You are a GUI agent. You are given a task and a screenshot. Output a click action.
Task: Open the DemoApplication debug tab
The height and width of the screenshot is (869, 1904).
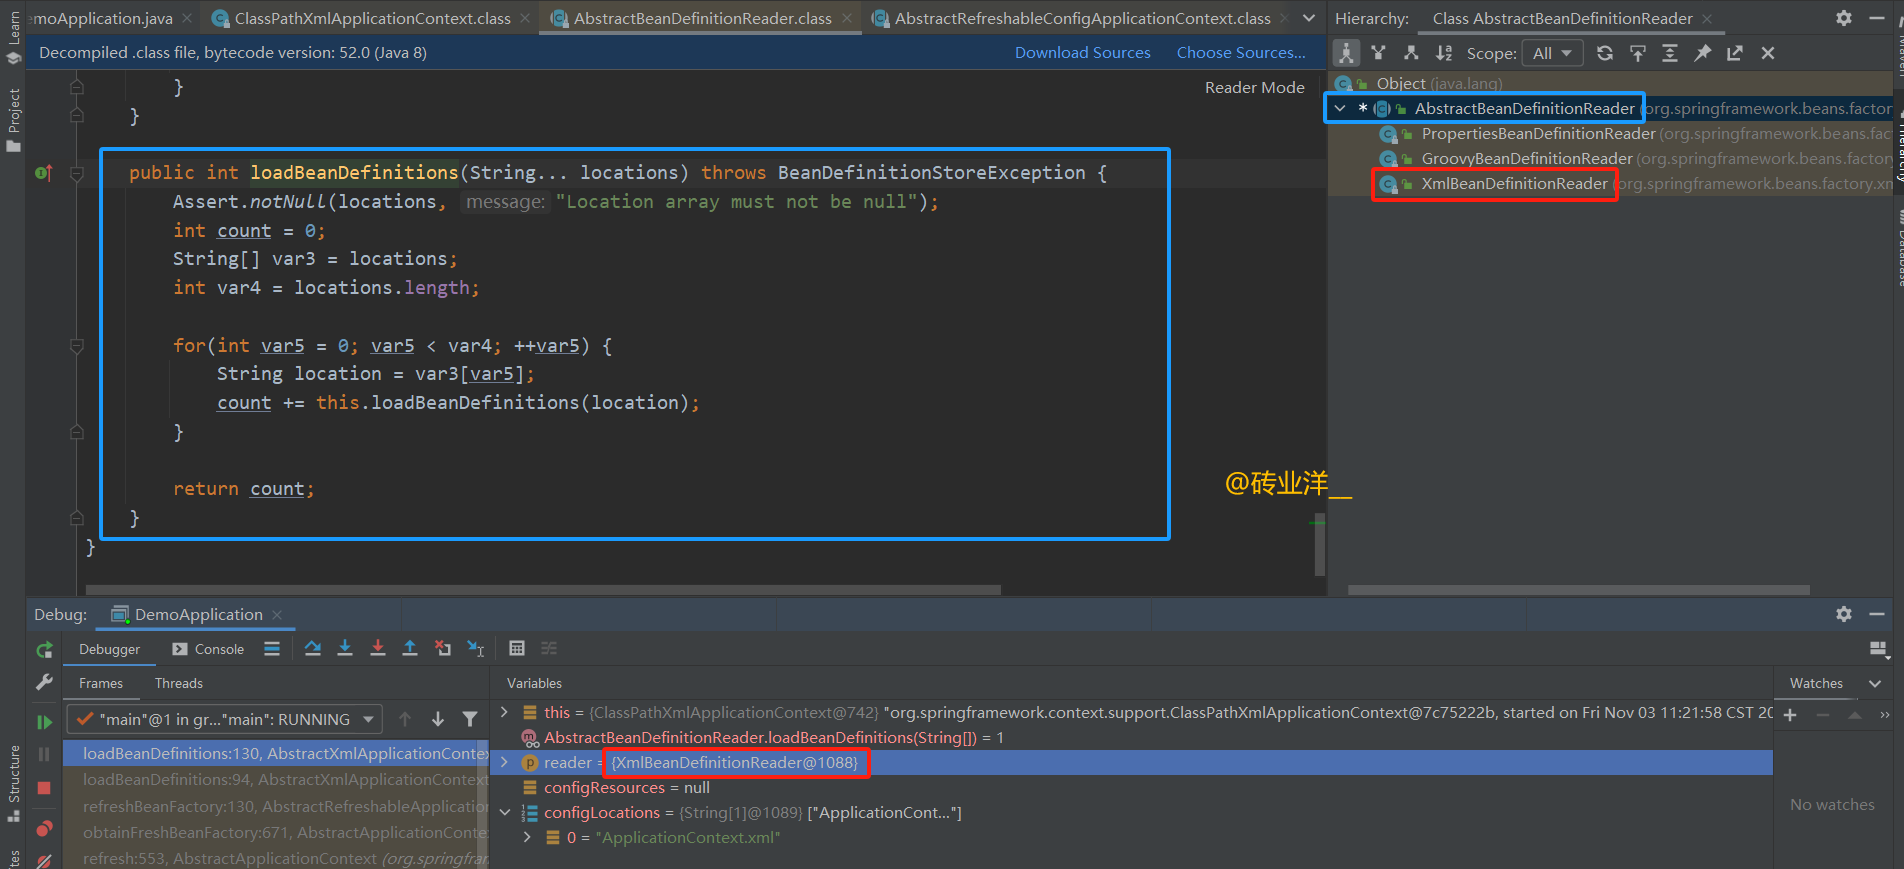coord(198,615)
